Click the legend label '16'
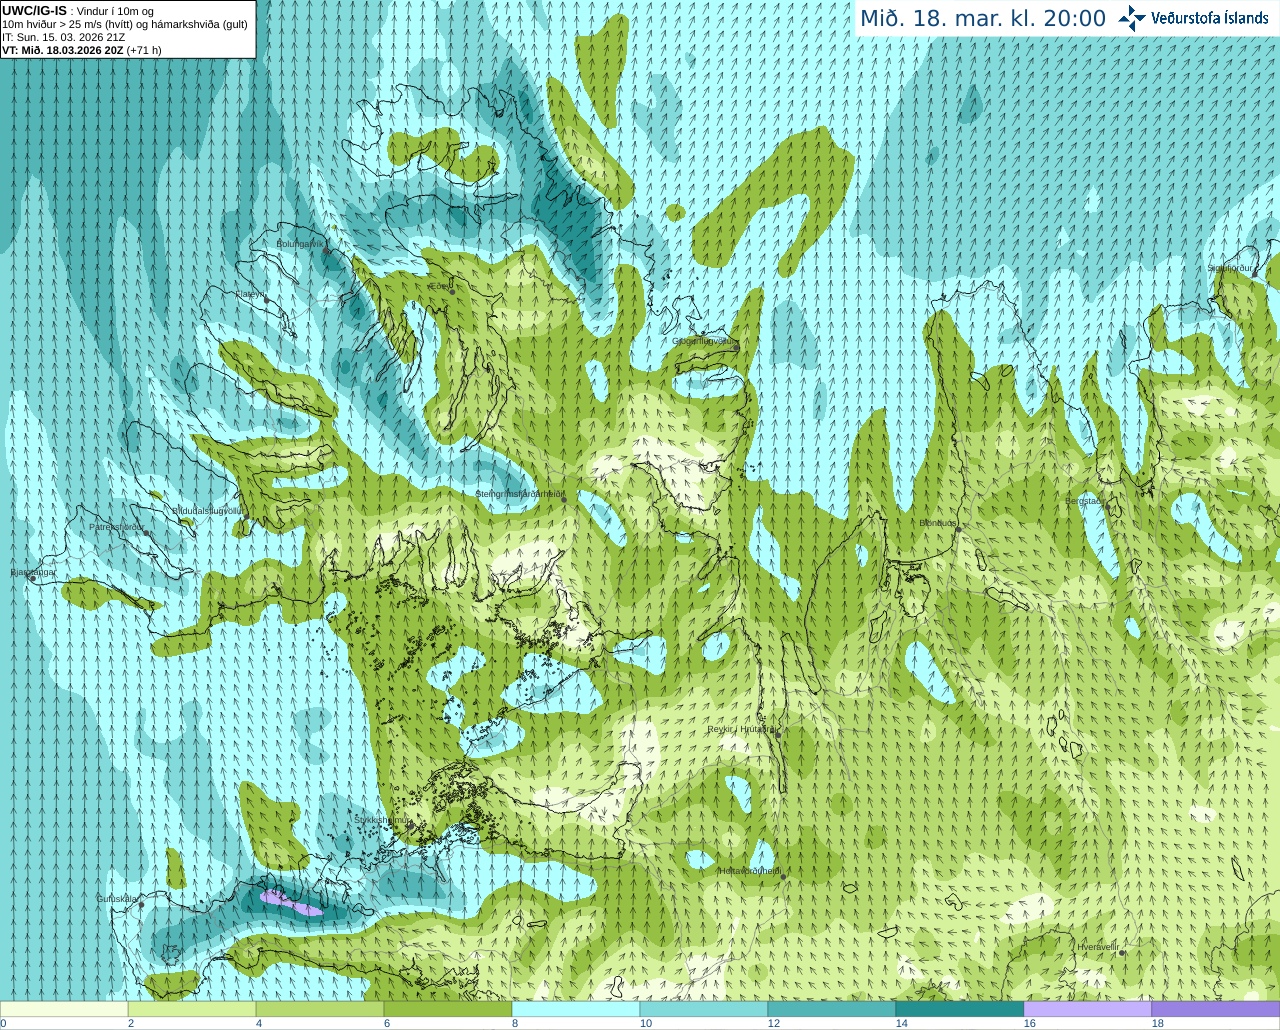Image resolution: width=1280 pixels, height=1030 pixels. tap(1030, 1023)
